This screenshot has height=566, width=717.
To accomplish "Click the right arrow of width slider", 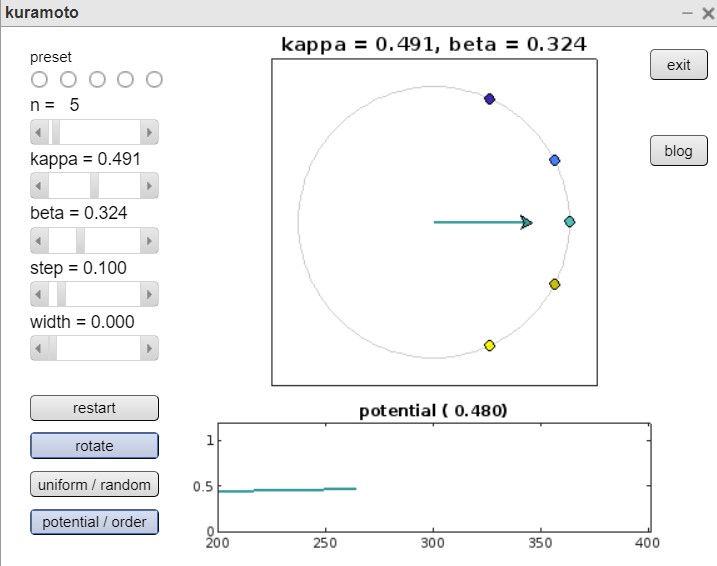I will click(150, 348).
